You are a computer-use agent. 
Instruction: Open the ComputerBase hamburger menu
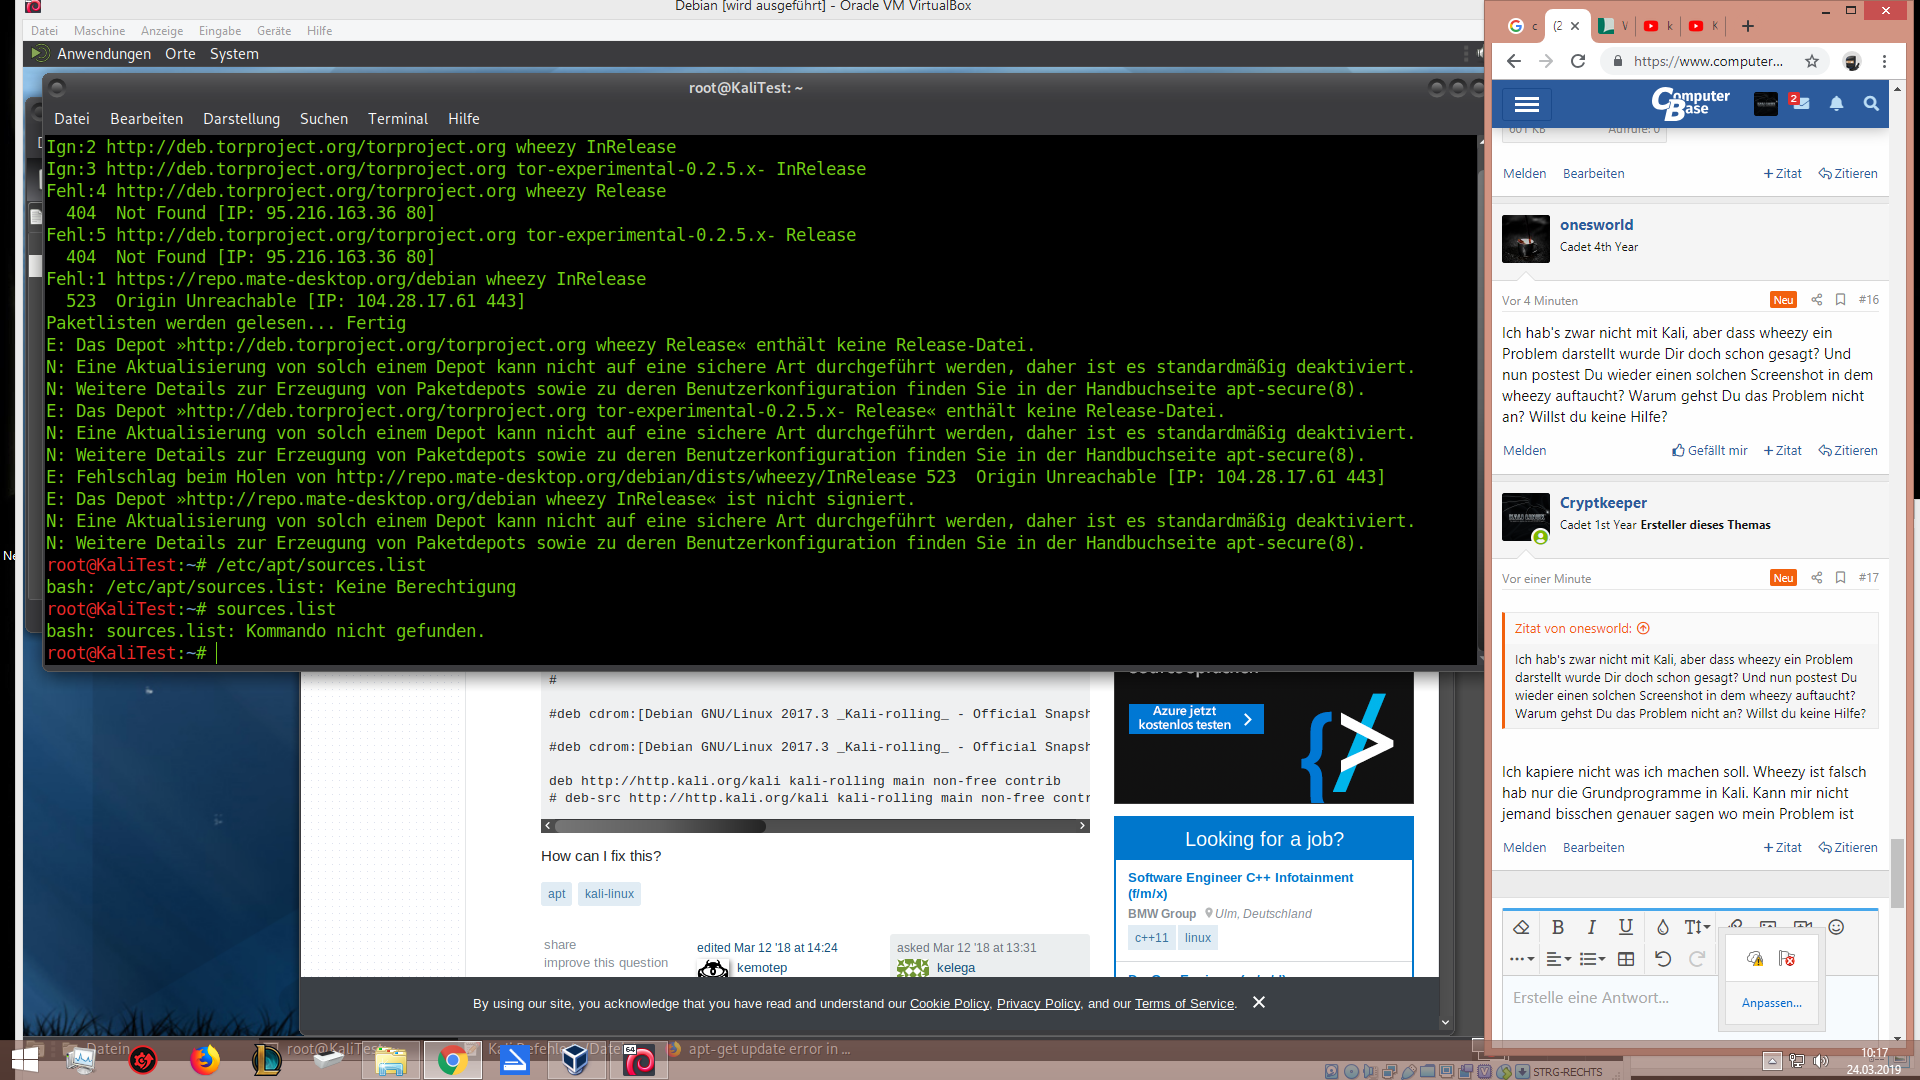(1526, 104)
